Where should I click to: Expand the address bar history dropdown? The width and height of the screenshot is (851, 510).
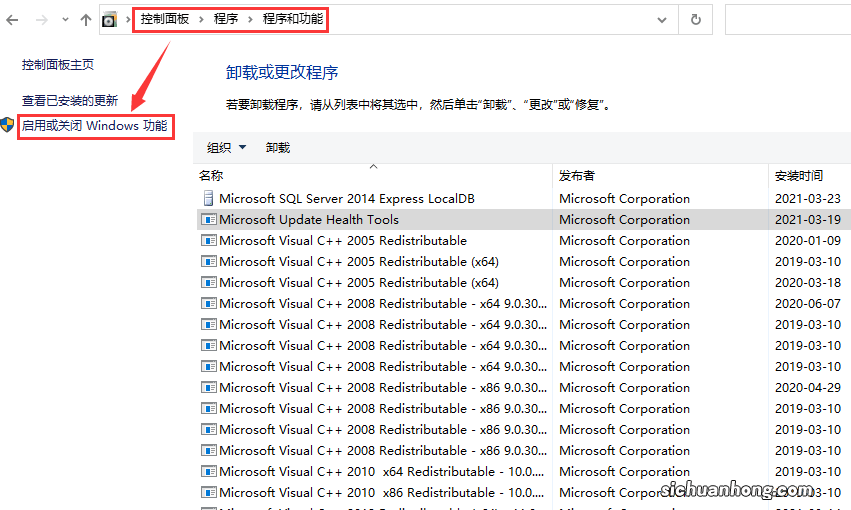[662, 20]
